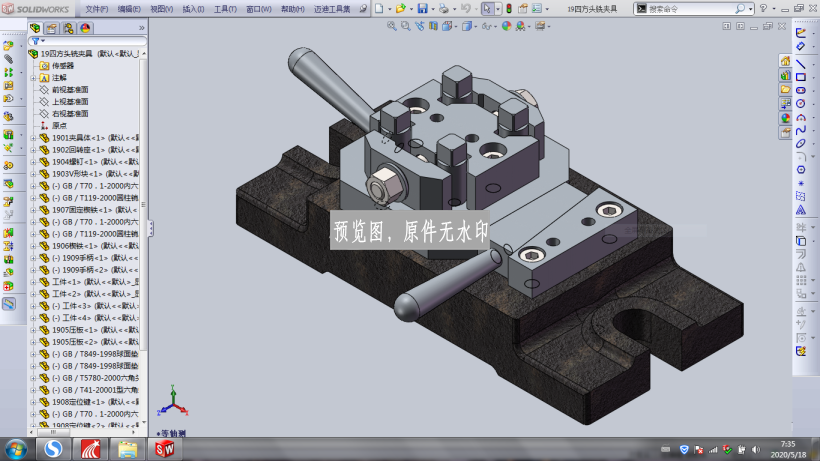
Task: Expand the 1902回转座<1> tree node
Action: [x=33, y=150]
